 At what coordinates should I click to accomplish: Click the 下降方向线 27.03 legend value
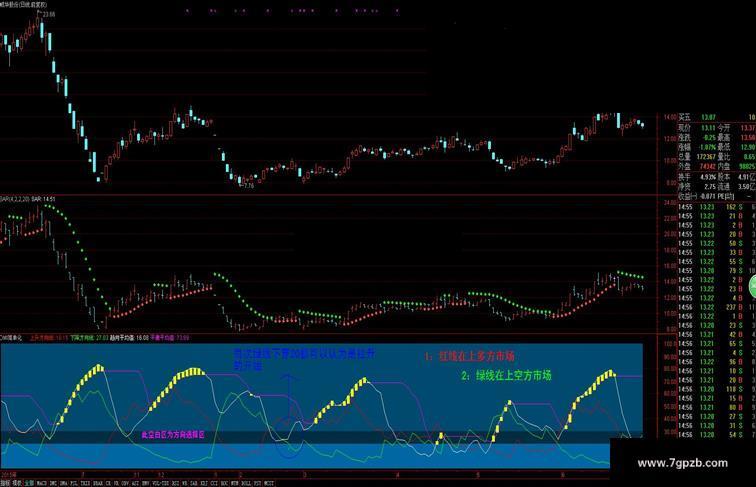(x=89, y=338)
